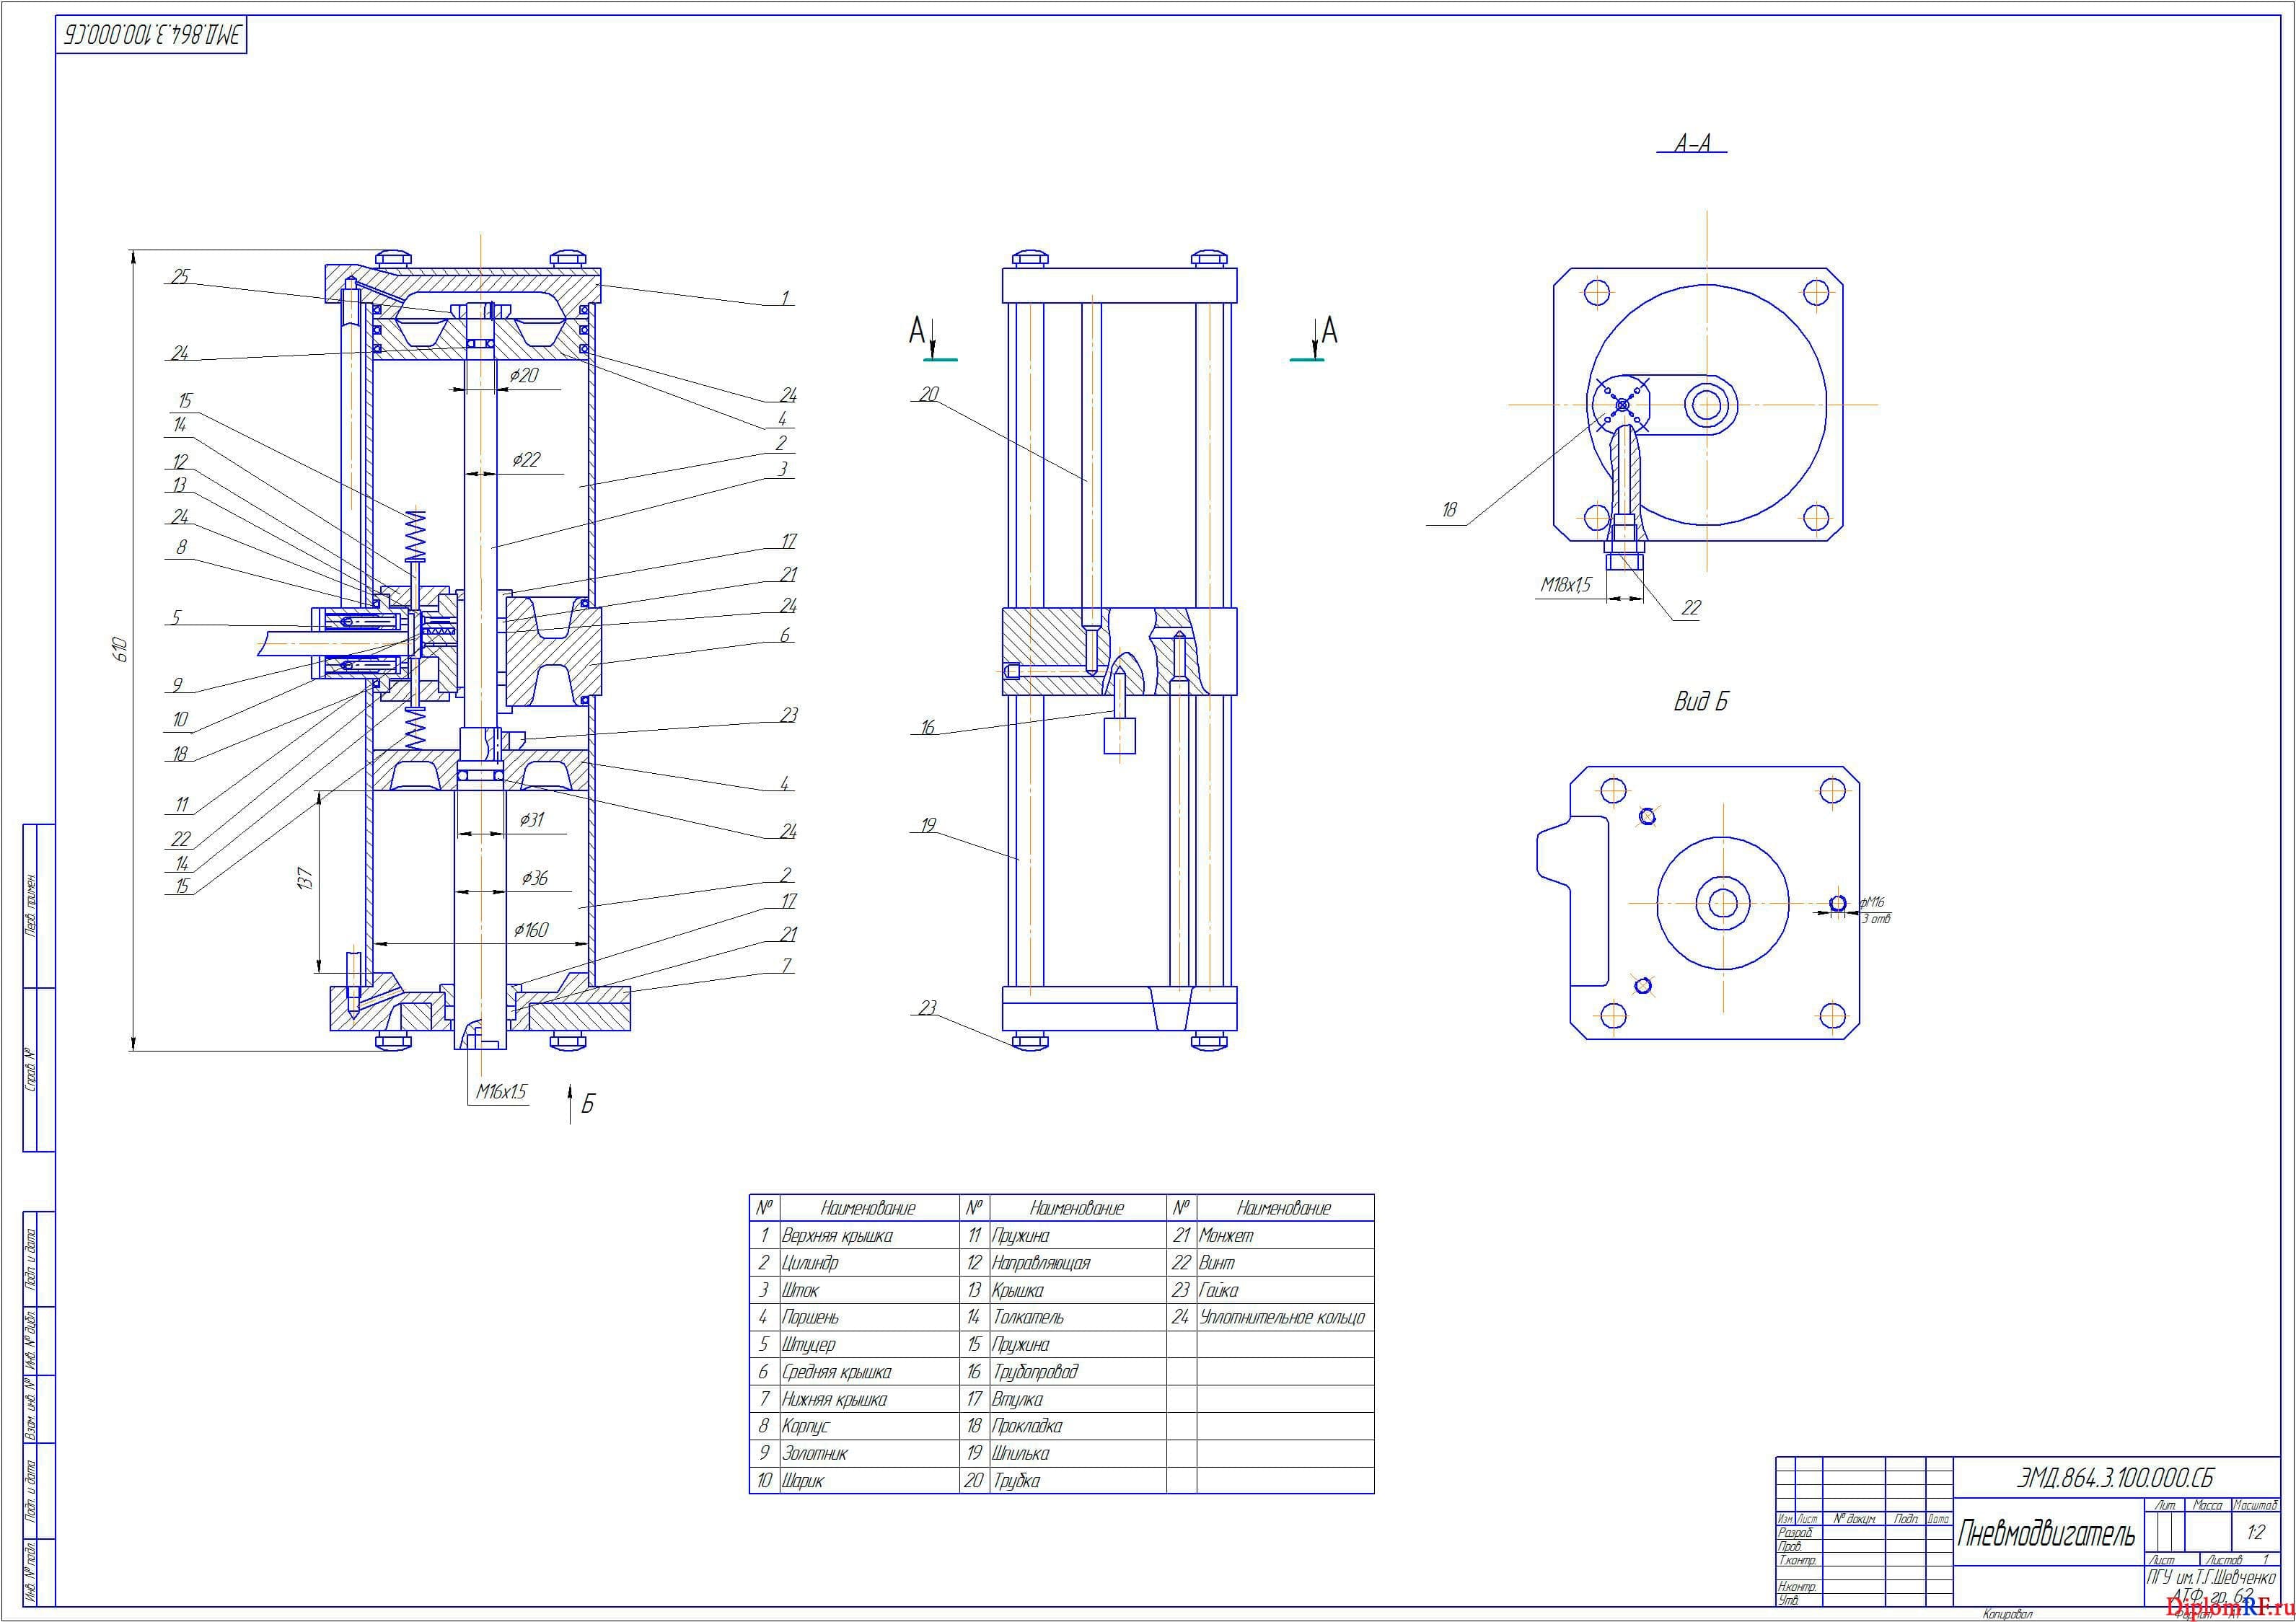Click the "Трубопровод" cell in the parts table
Screen dimensions: 2296x1622
(x=1035, y=1372)
